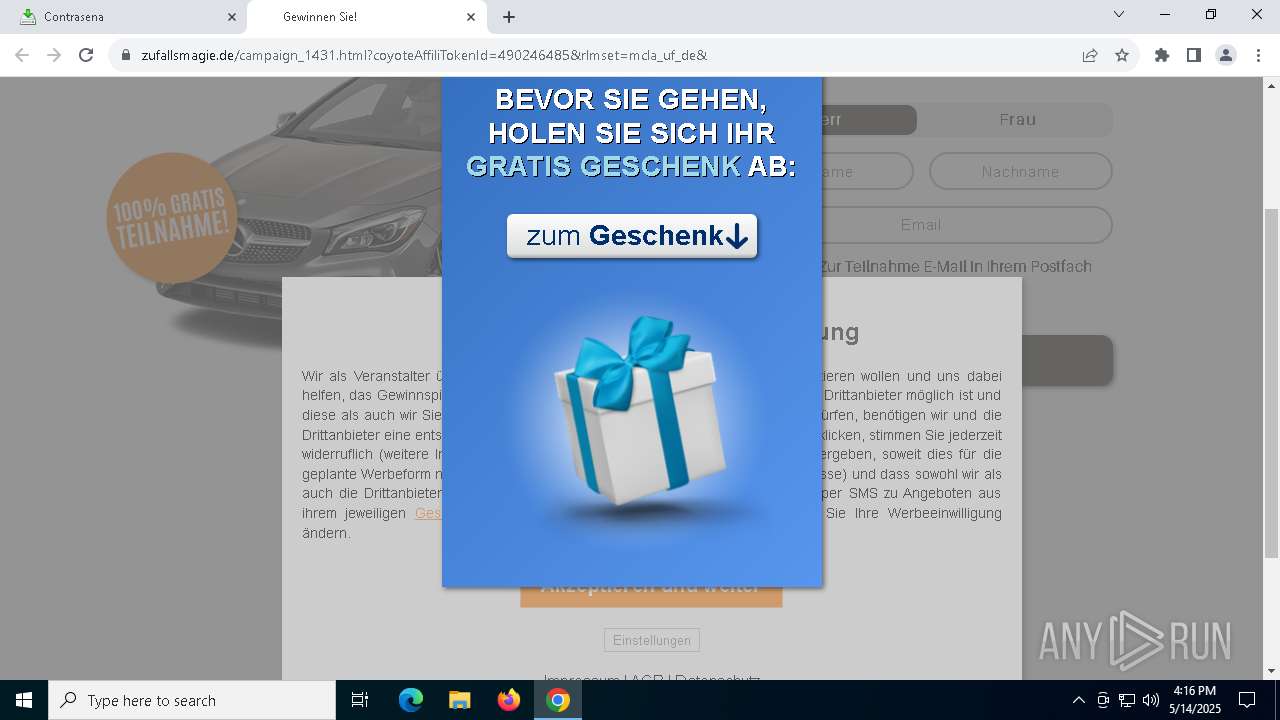Open the tab search dropdown chevron
1280x720 pixels.
click(x=1119, y=15)
